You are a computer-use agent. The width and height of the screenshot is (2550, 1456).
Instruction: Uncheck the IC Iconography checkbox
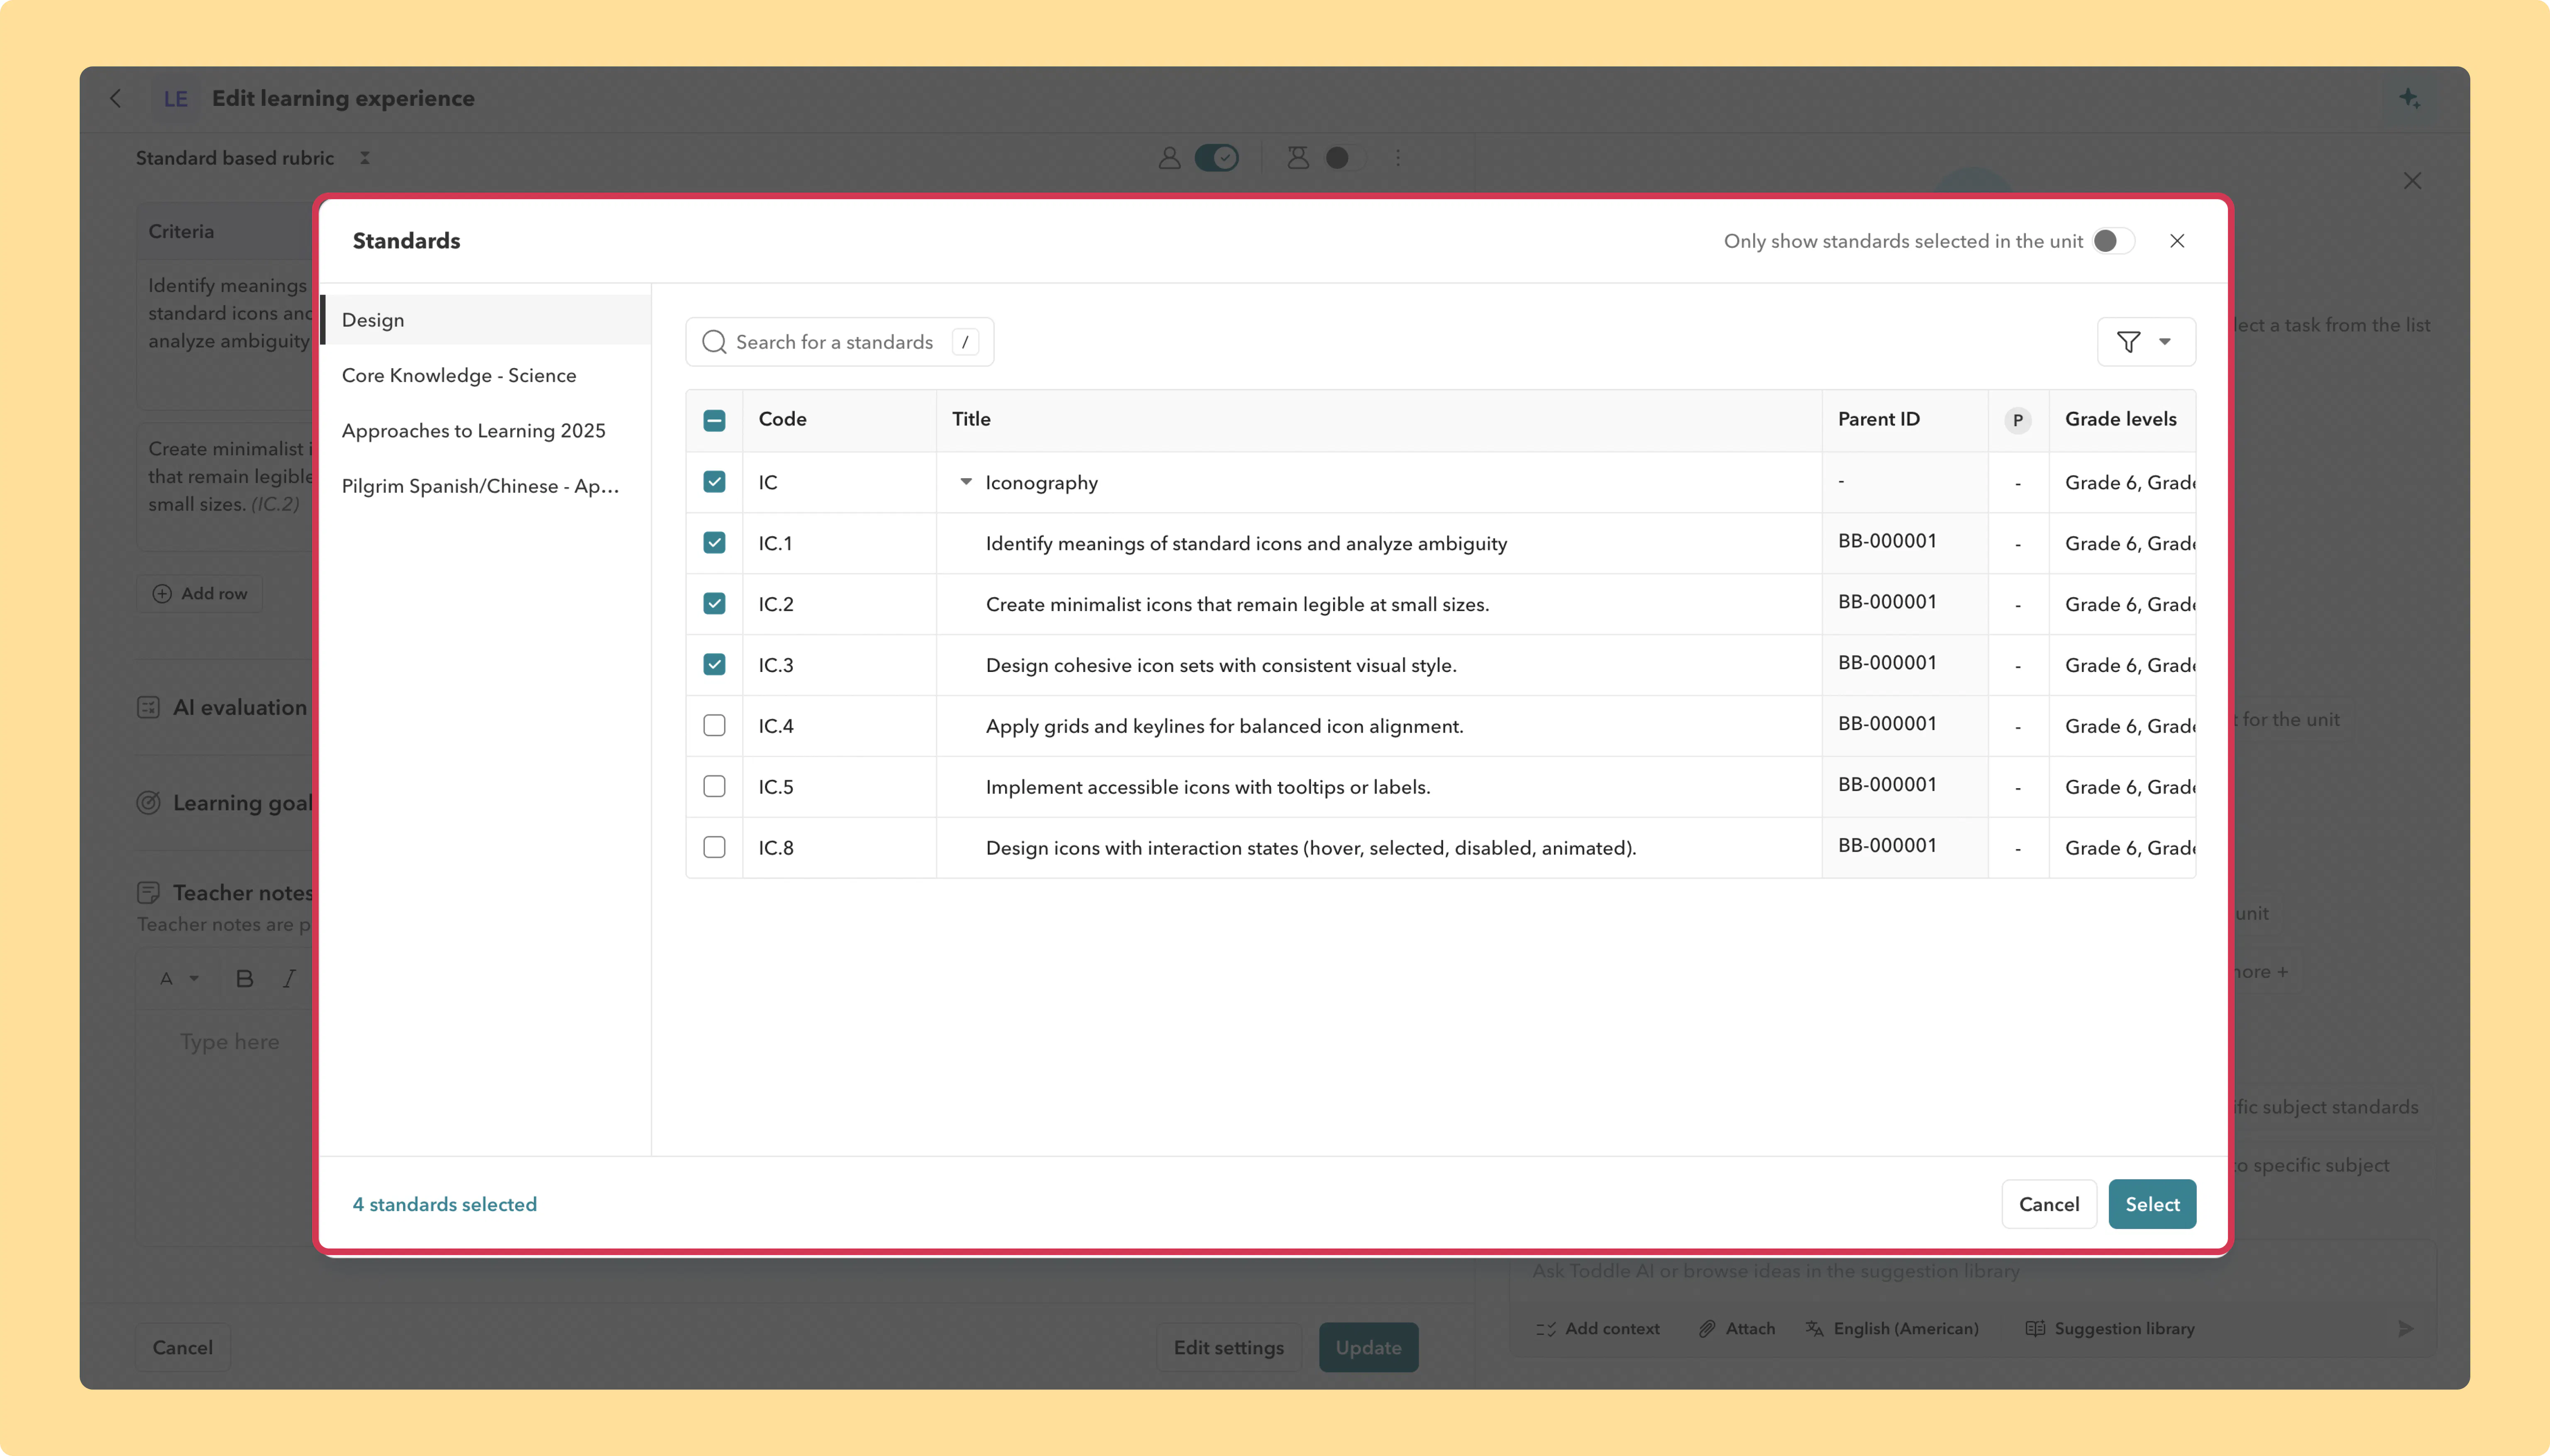714,482
